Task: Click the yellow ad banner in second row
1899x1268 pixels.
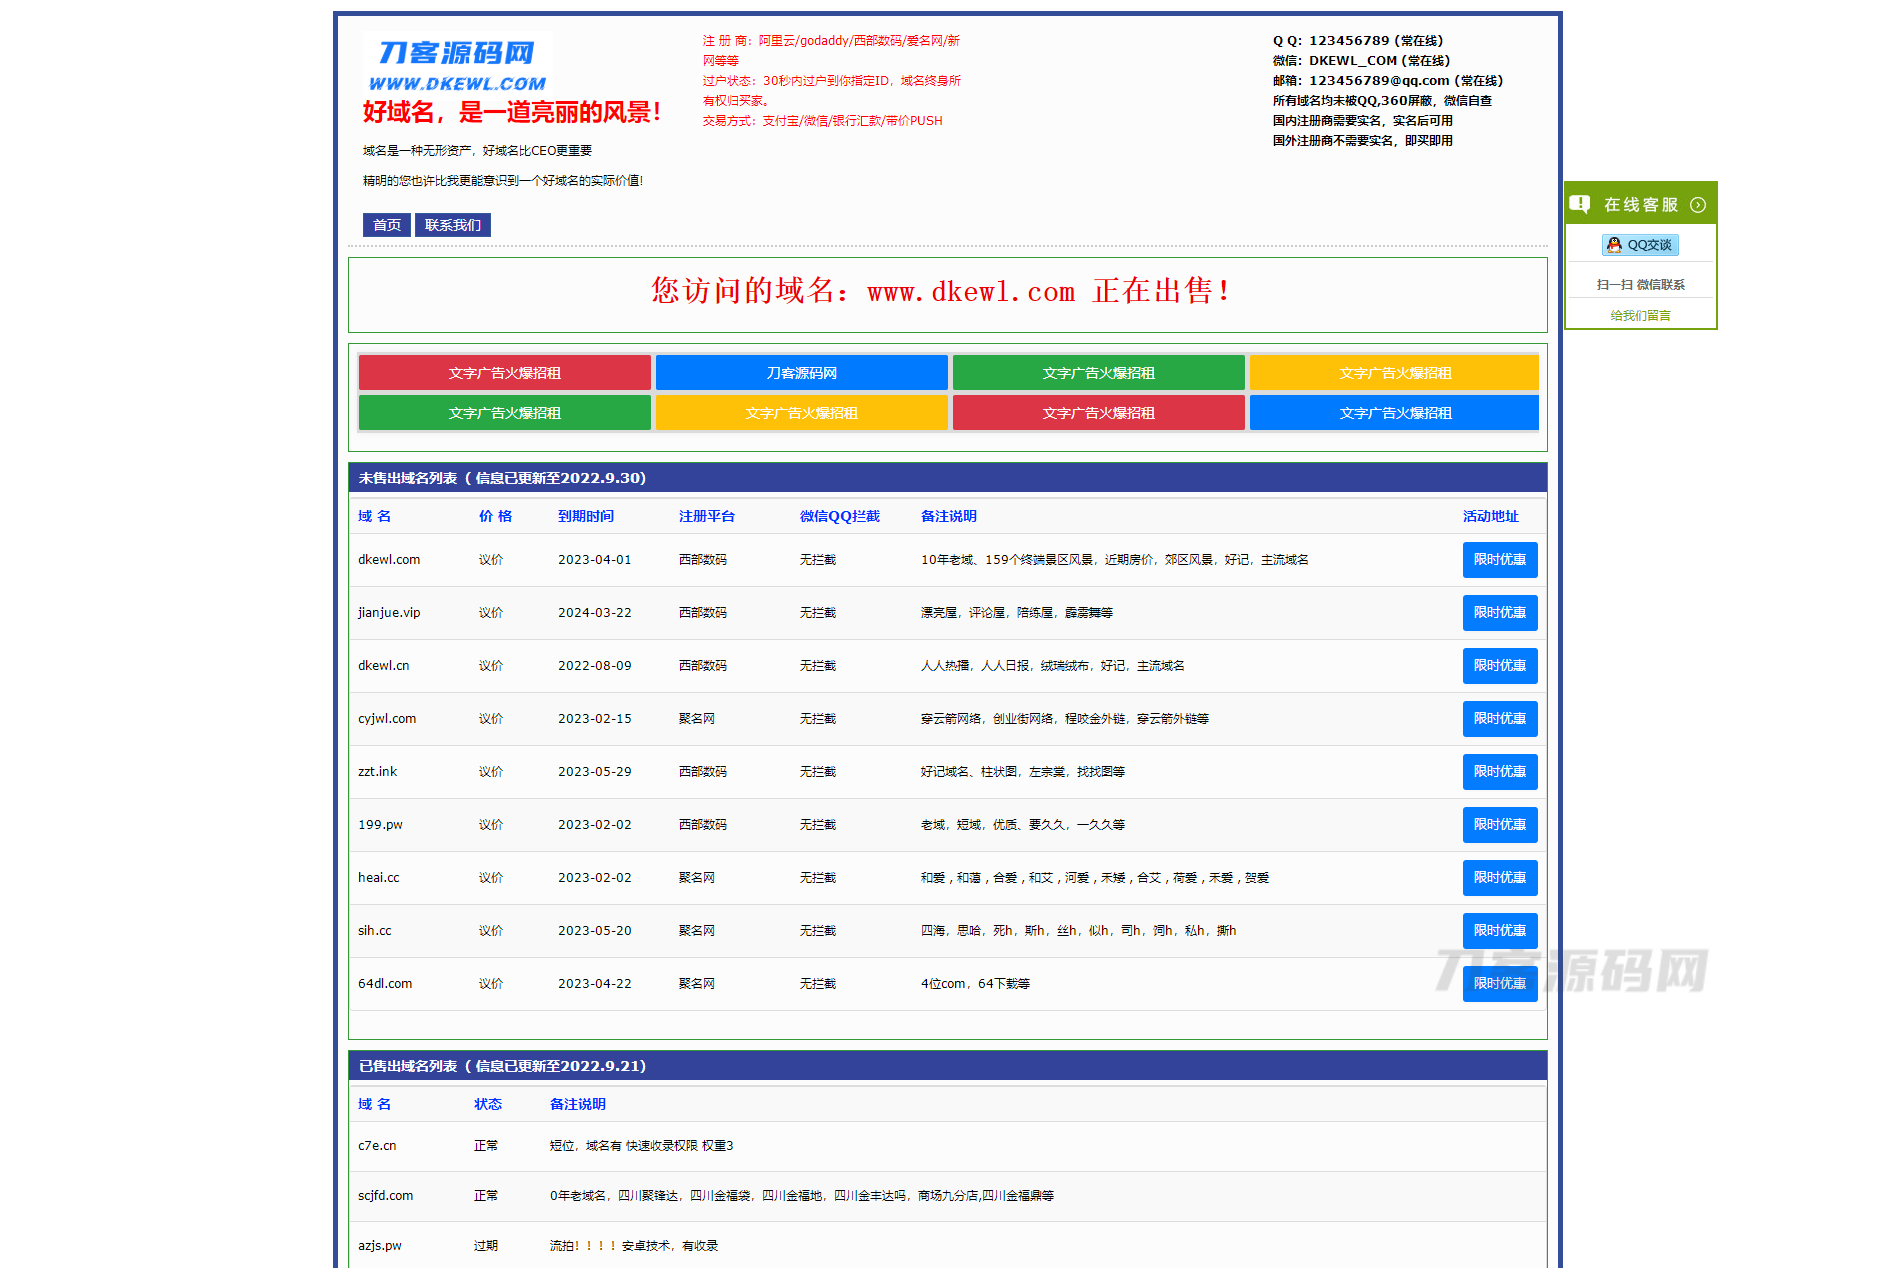Action: (x=801, y=413)
